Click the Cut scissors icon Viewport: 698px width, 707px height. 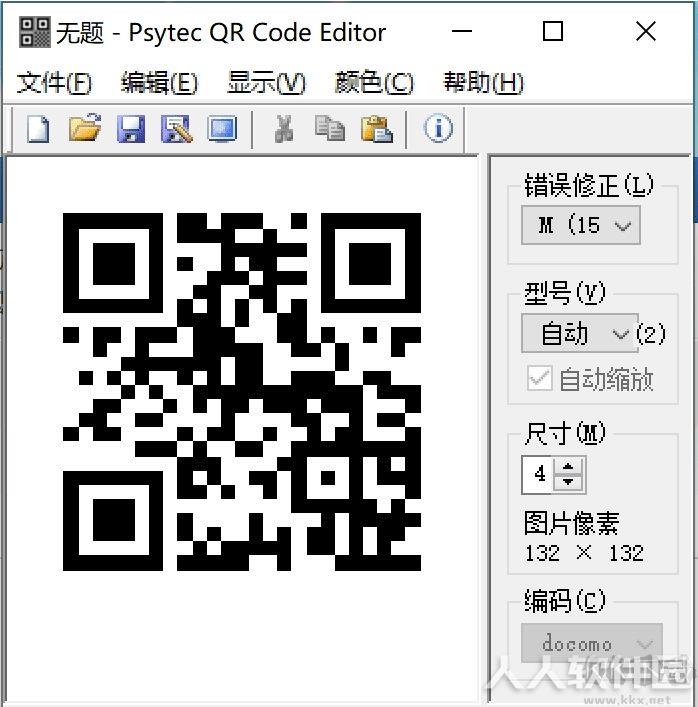click(284, 129)
